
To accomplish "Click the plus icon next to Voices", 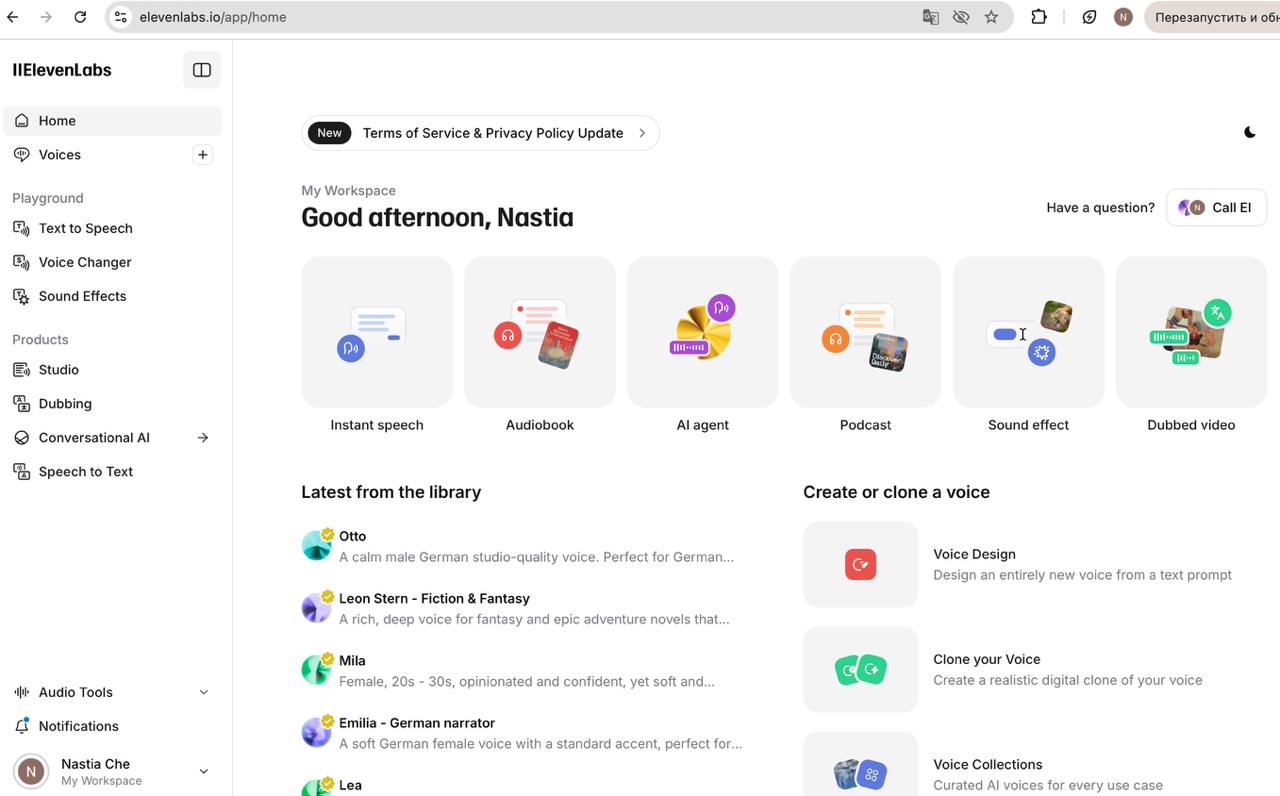I will (x=203, y=155).
